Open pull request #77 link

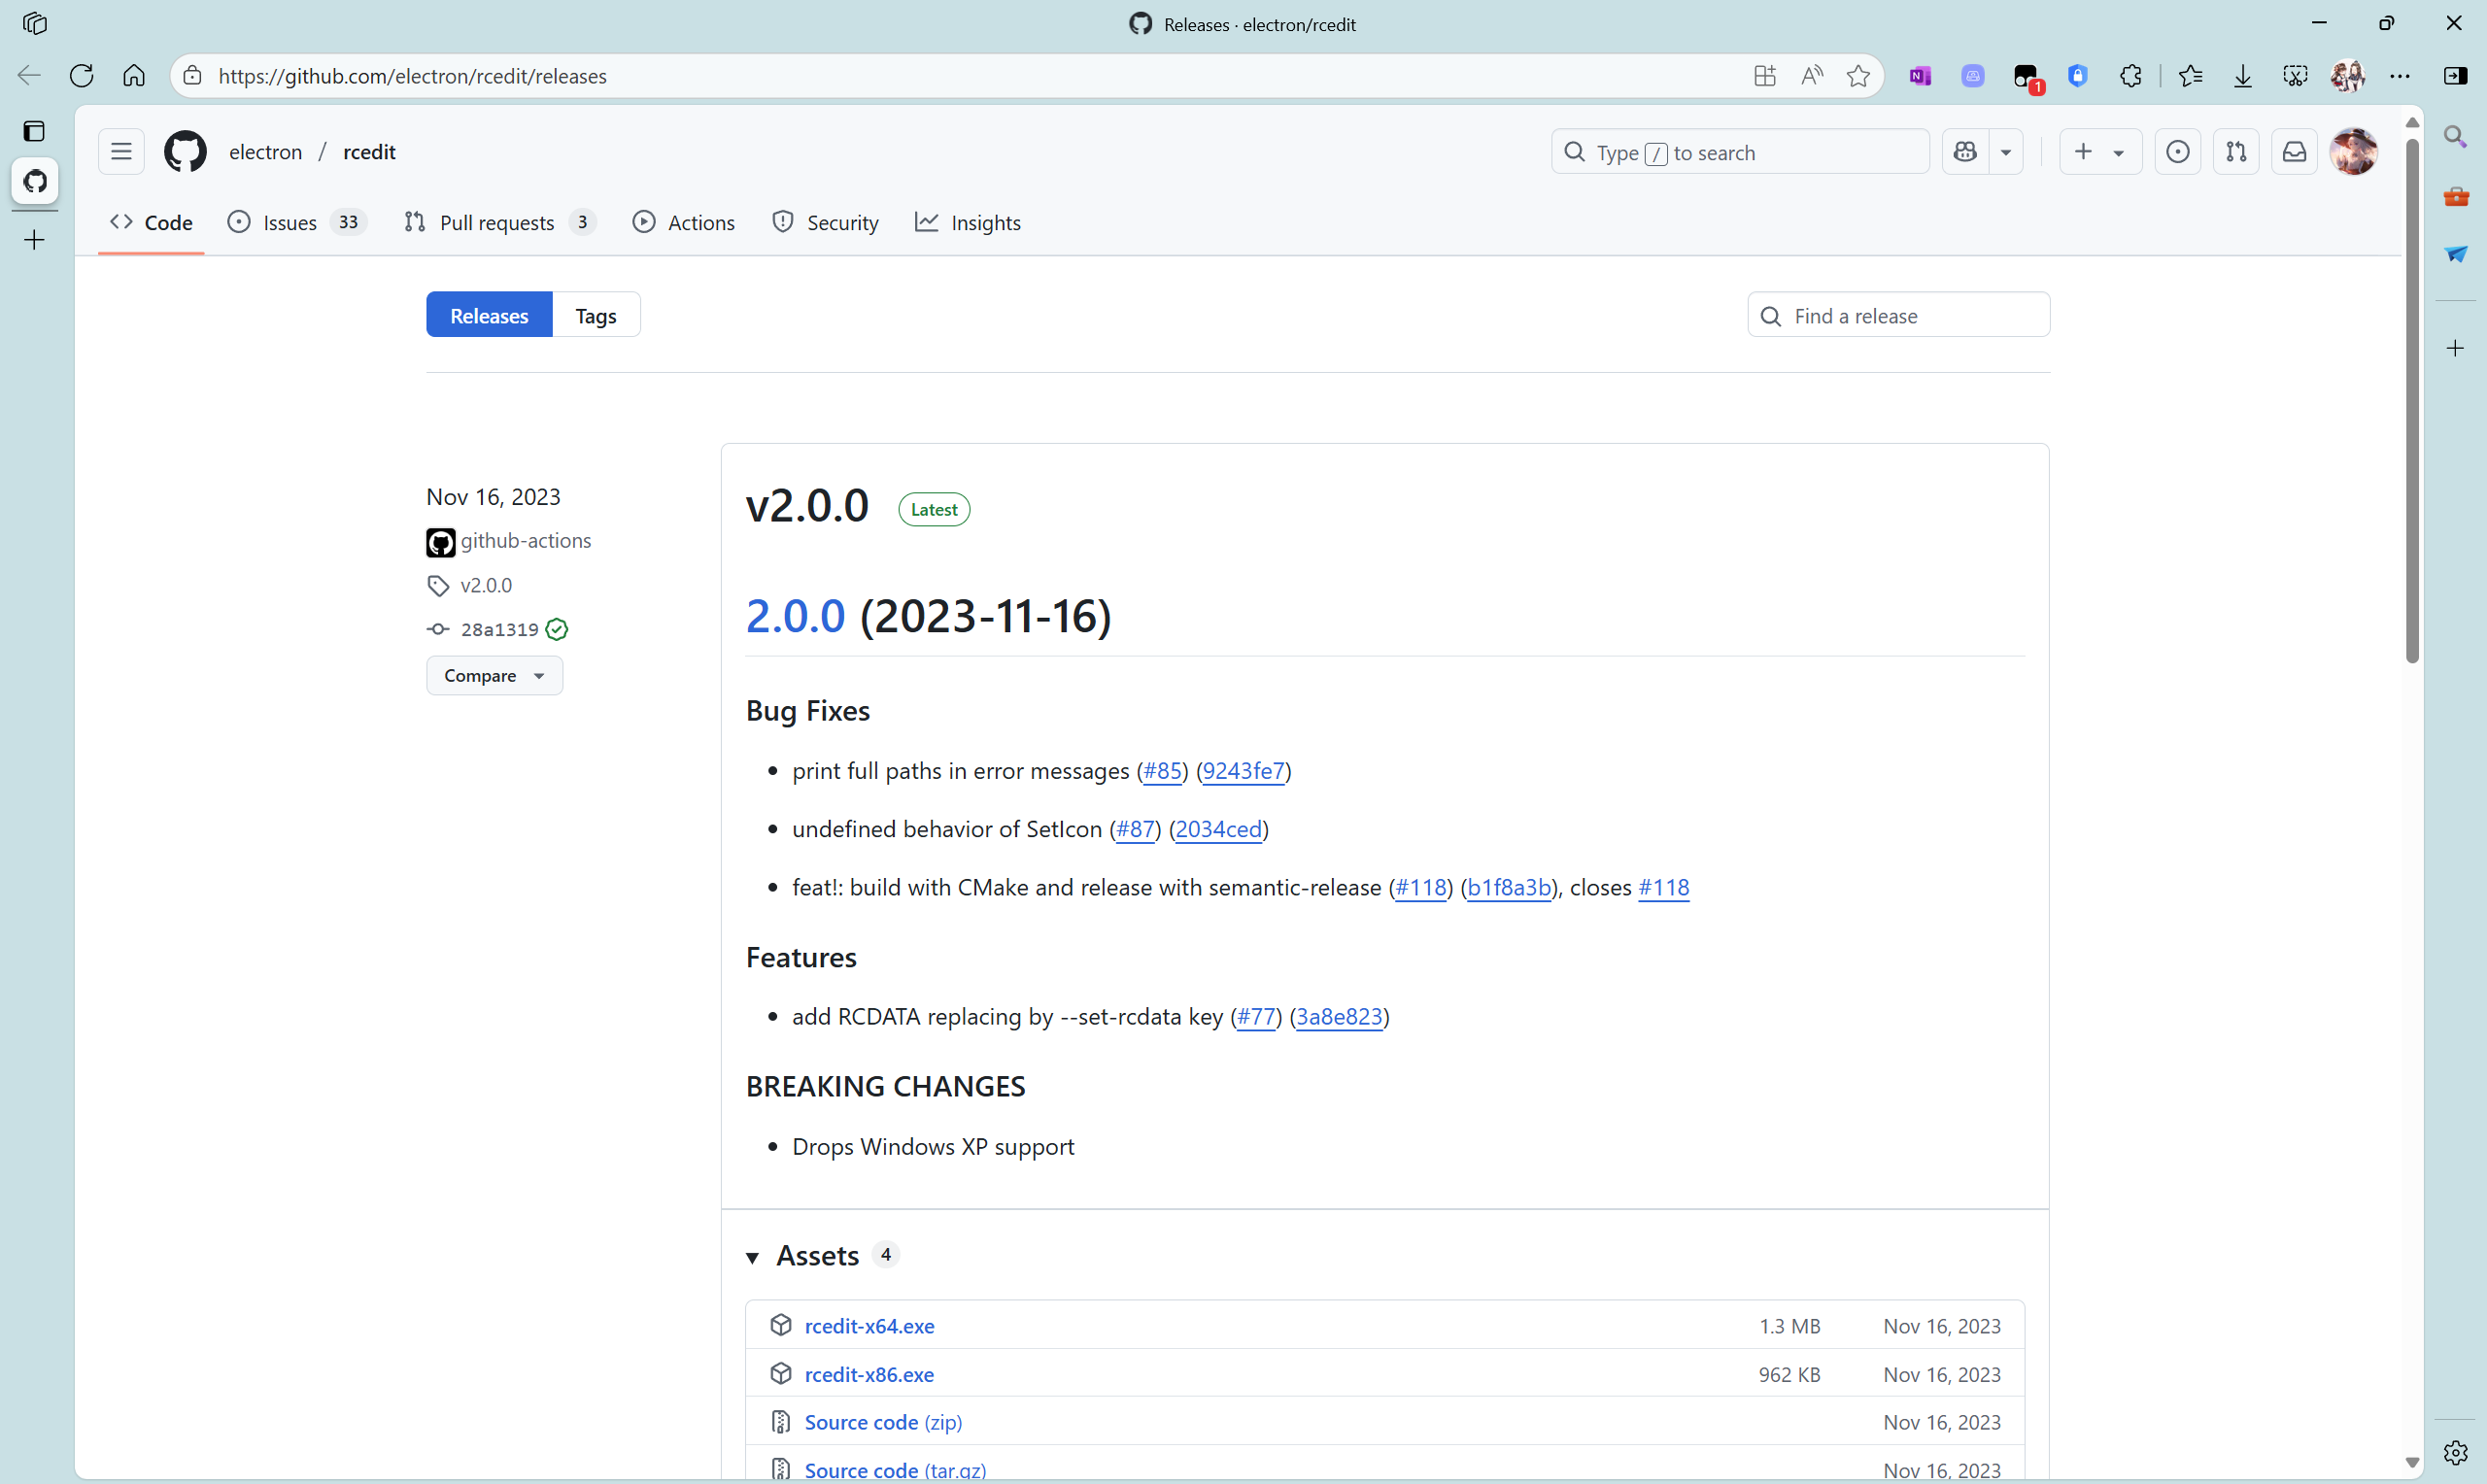pos(1256,1016)
